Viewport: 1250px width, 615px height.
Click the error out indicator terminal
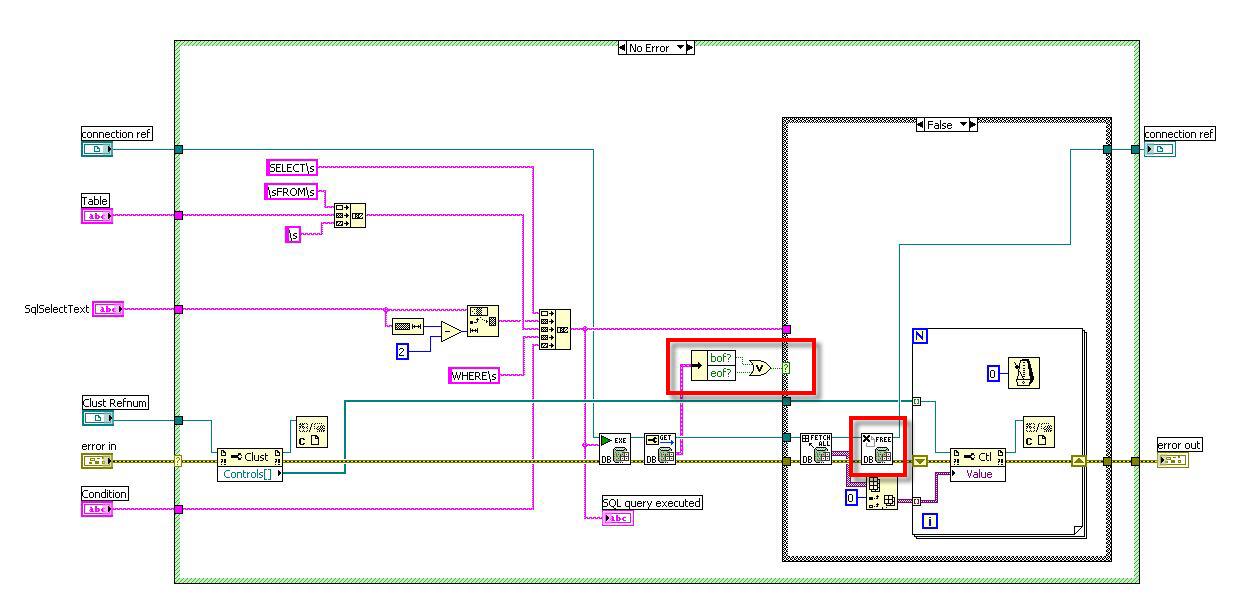(1173, 460)
